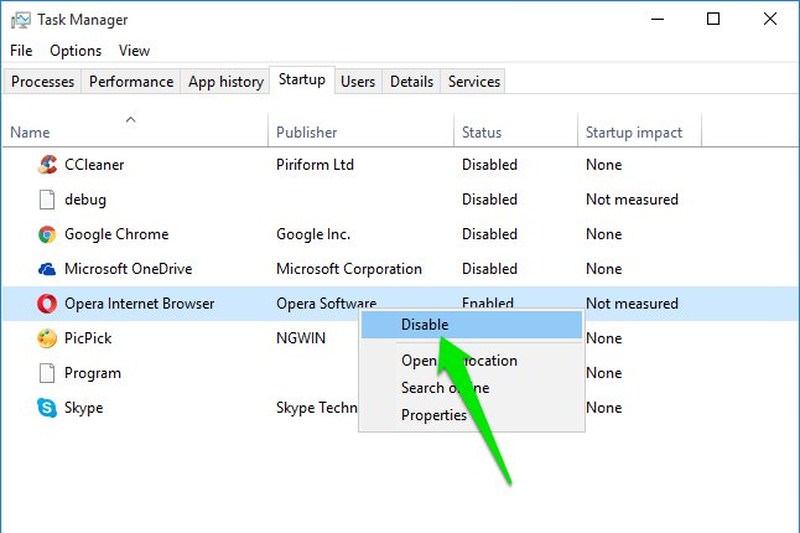
Task: Click the Google Inc. publisher cell
Action: (x=313, y=234)
